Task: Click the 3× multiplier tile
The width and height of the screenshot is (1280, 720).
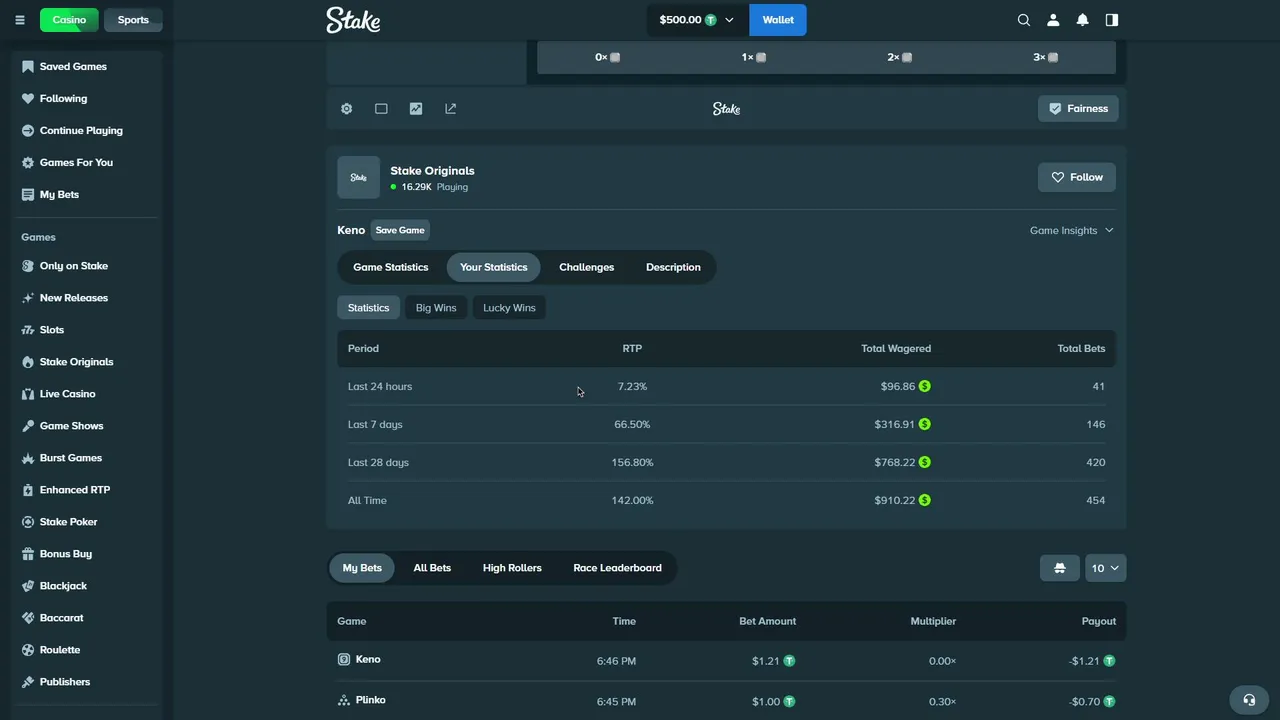Action: [1046, 58]
